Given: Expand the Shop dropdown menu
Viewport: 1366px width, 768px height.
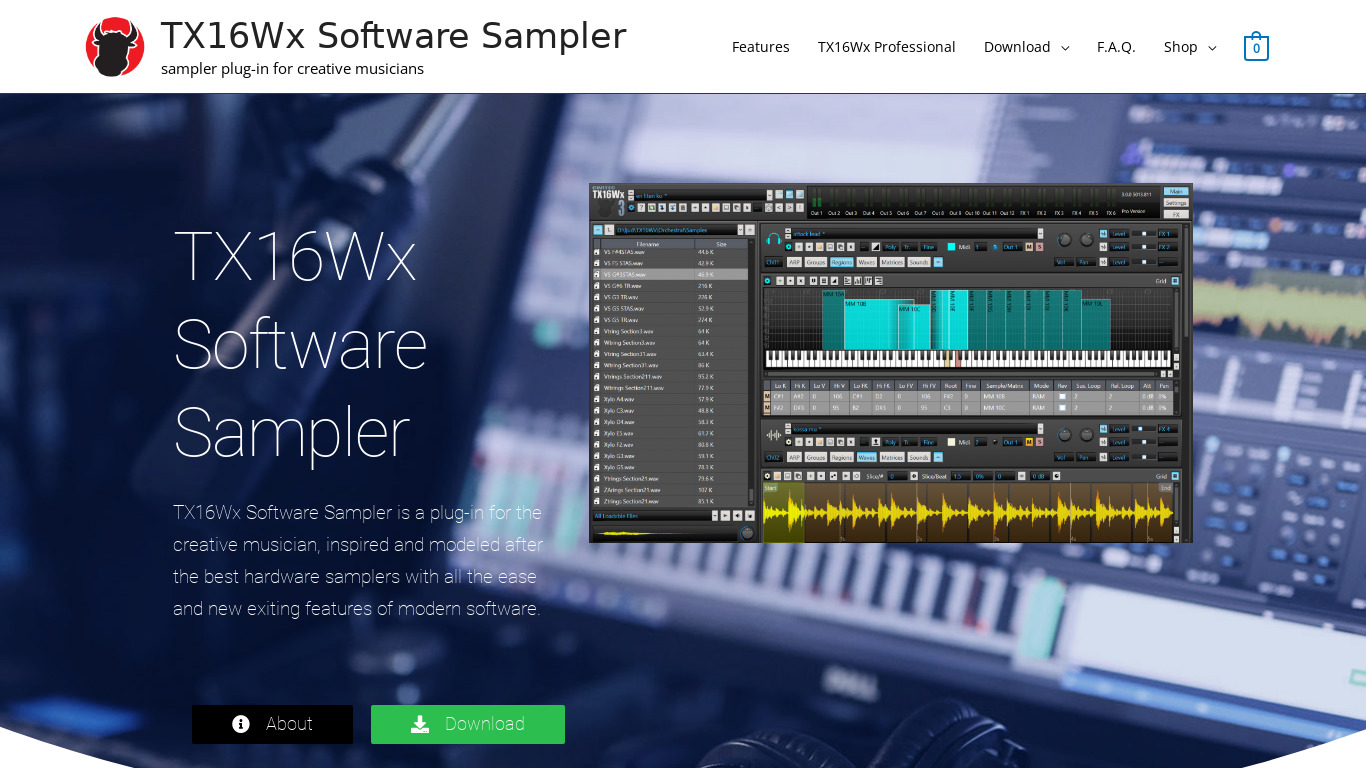Looking at the screenshot, I should 1190,47.
